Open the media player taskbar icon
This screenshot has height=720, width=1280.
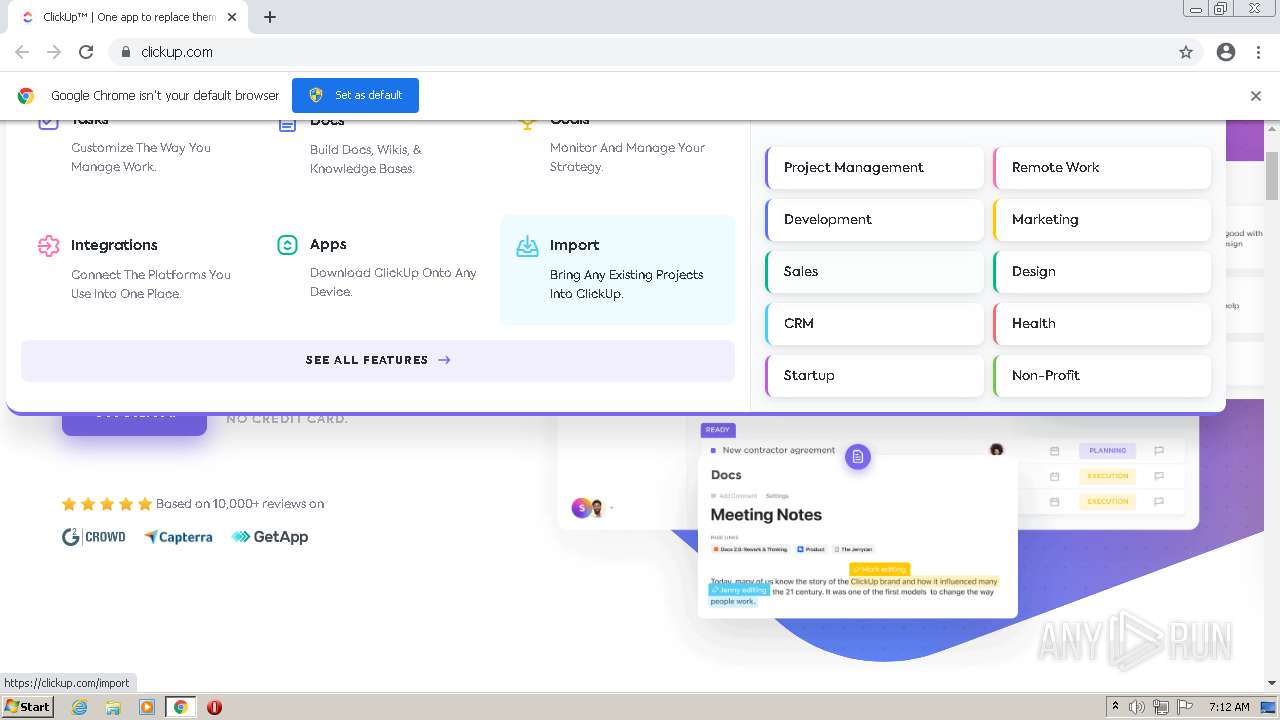(x=147, y=707)
